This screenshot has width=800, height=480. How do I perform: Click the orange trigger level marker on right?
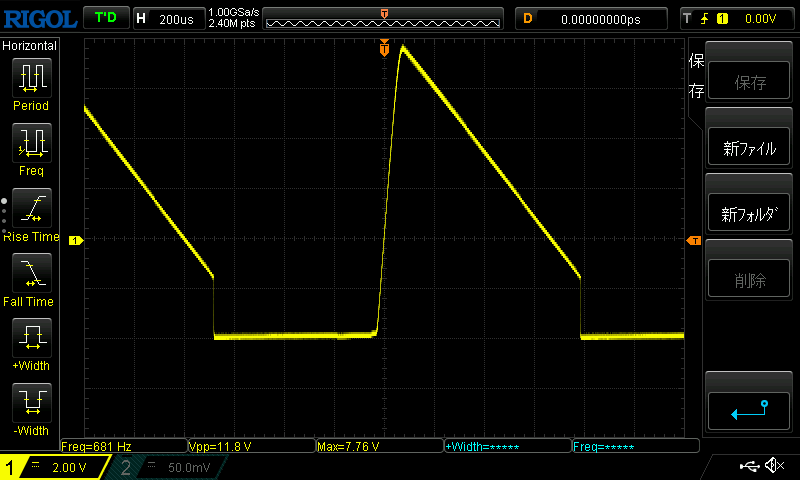(x=694, y=240)
